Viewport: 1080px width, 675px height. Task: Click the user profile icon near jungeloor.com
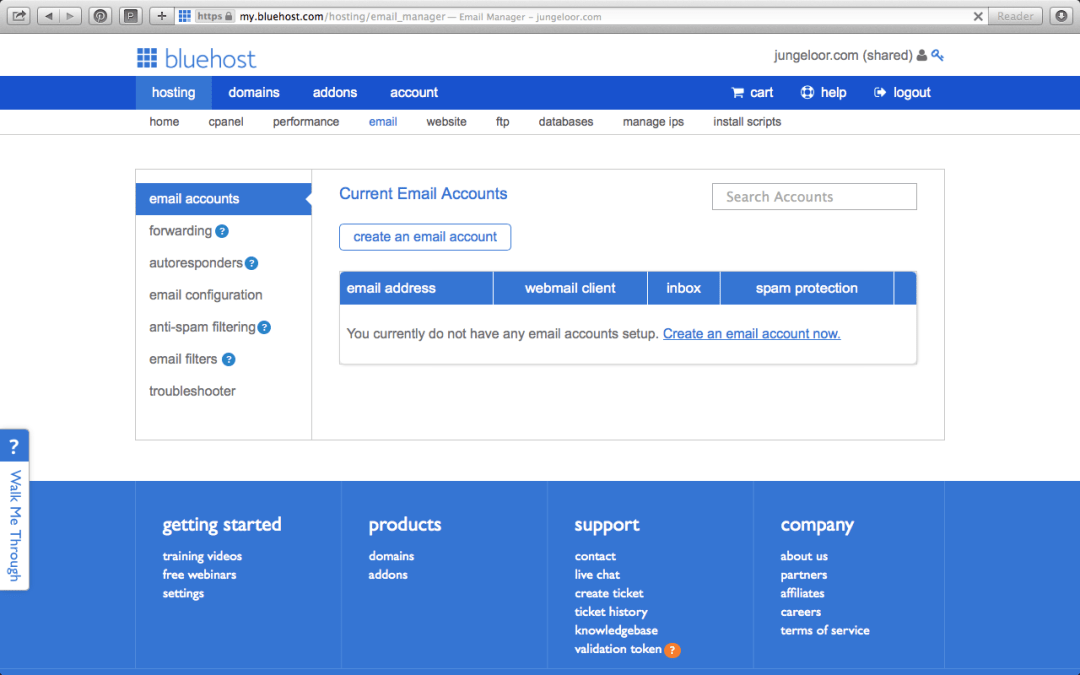922,56
